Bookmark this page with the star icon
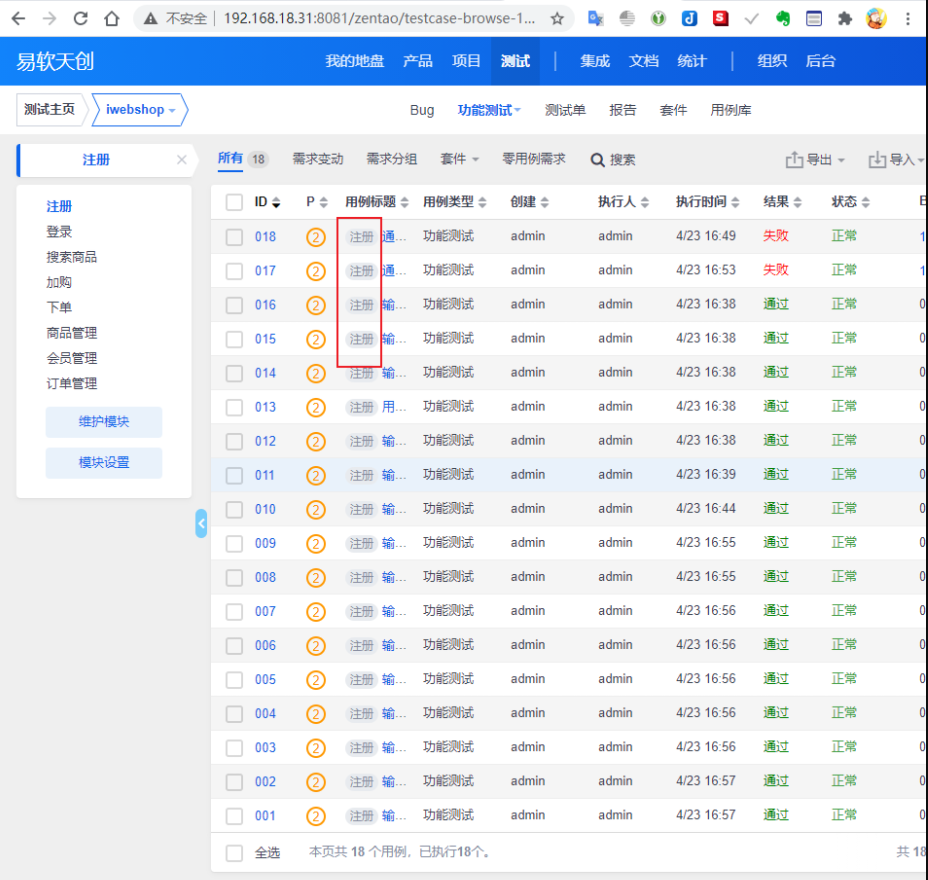Image resolution: width=928 pixels, height=880 pixels. point(557,18)
